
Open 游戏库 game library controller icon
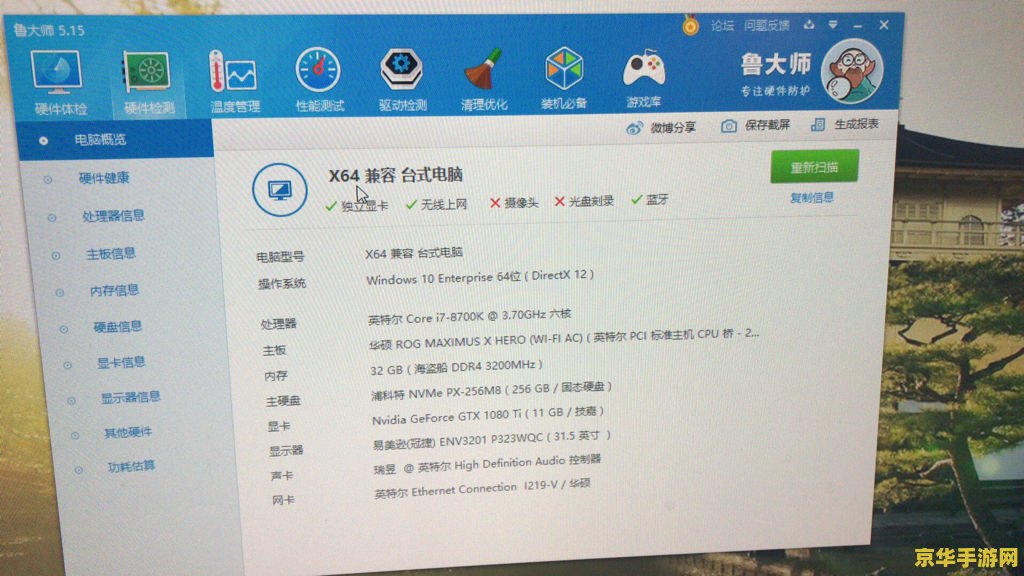click(644, 78)
